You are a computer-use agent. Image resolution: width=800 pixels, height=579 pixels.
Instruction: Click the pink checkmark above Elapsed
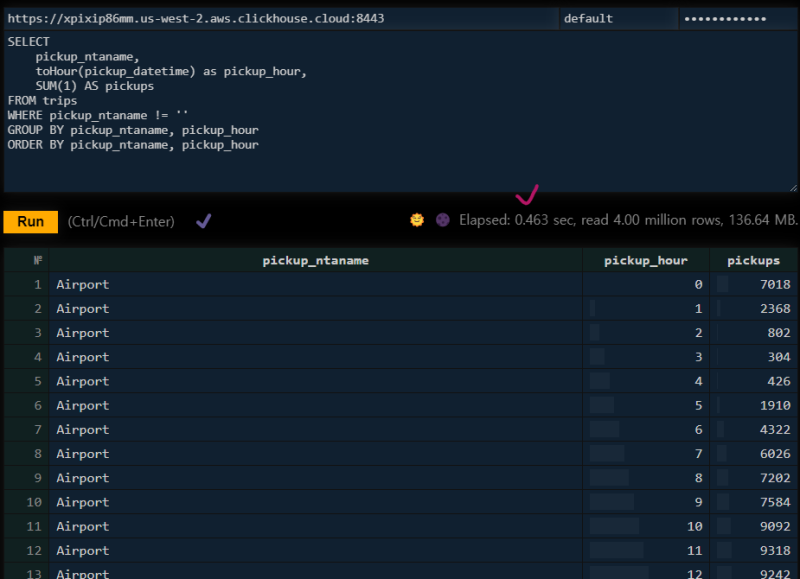(x=526, y=193)
